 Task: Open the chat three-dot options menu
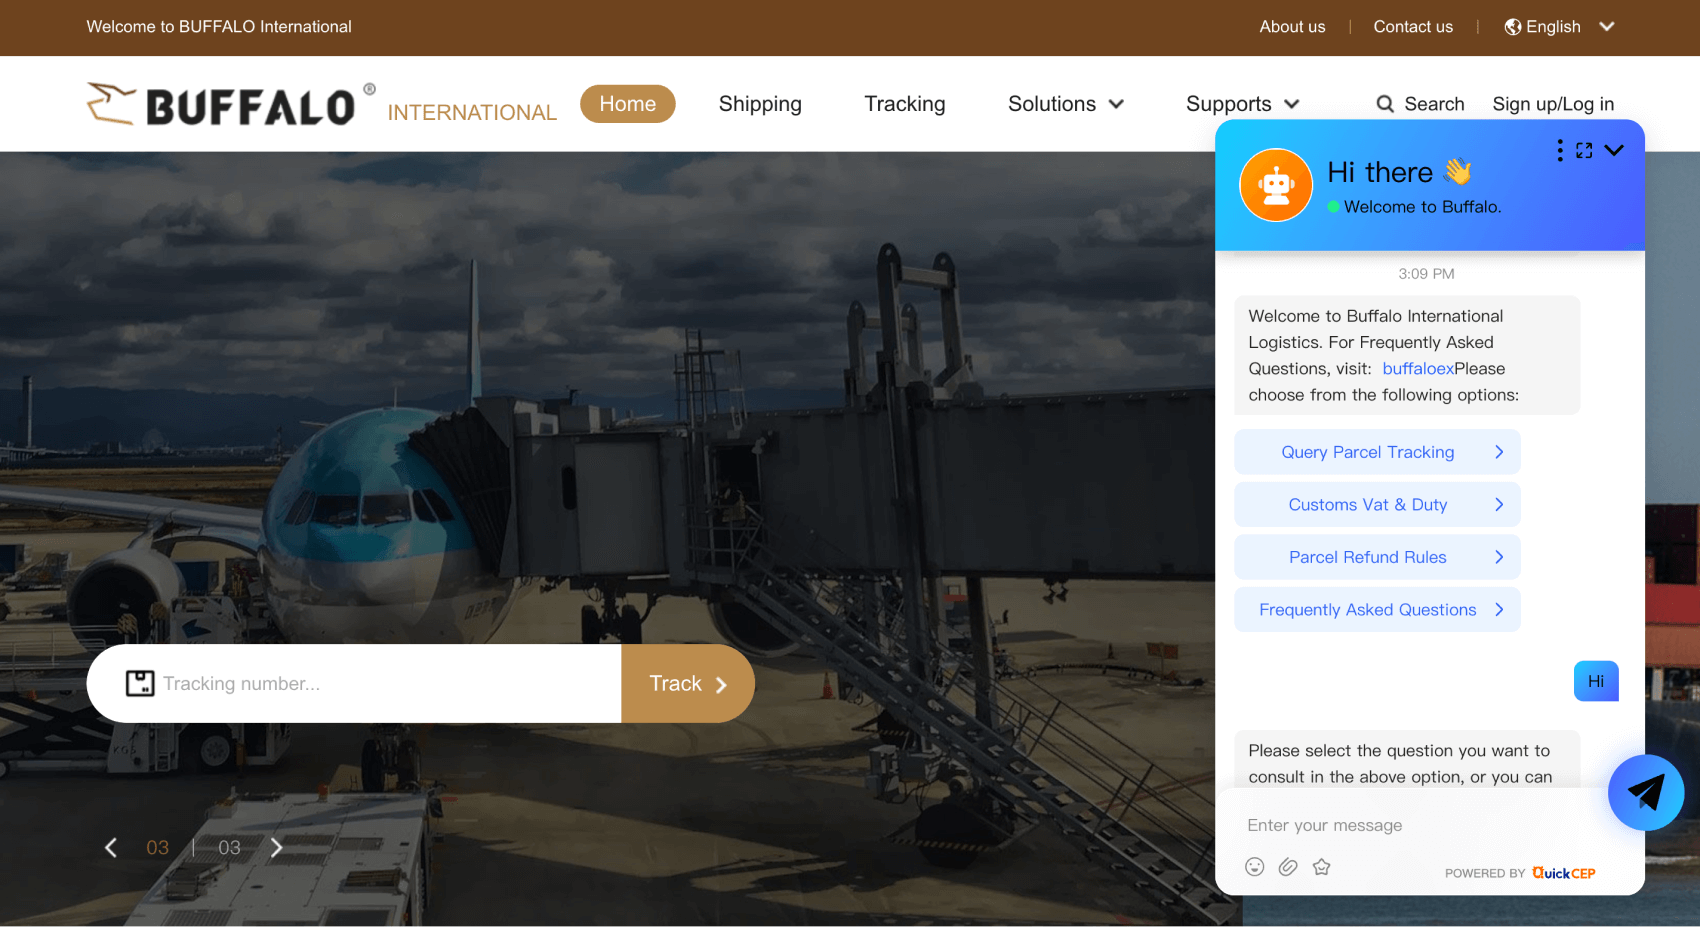(1559, 150)
